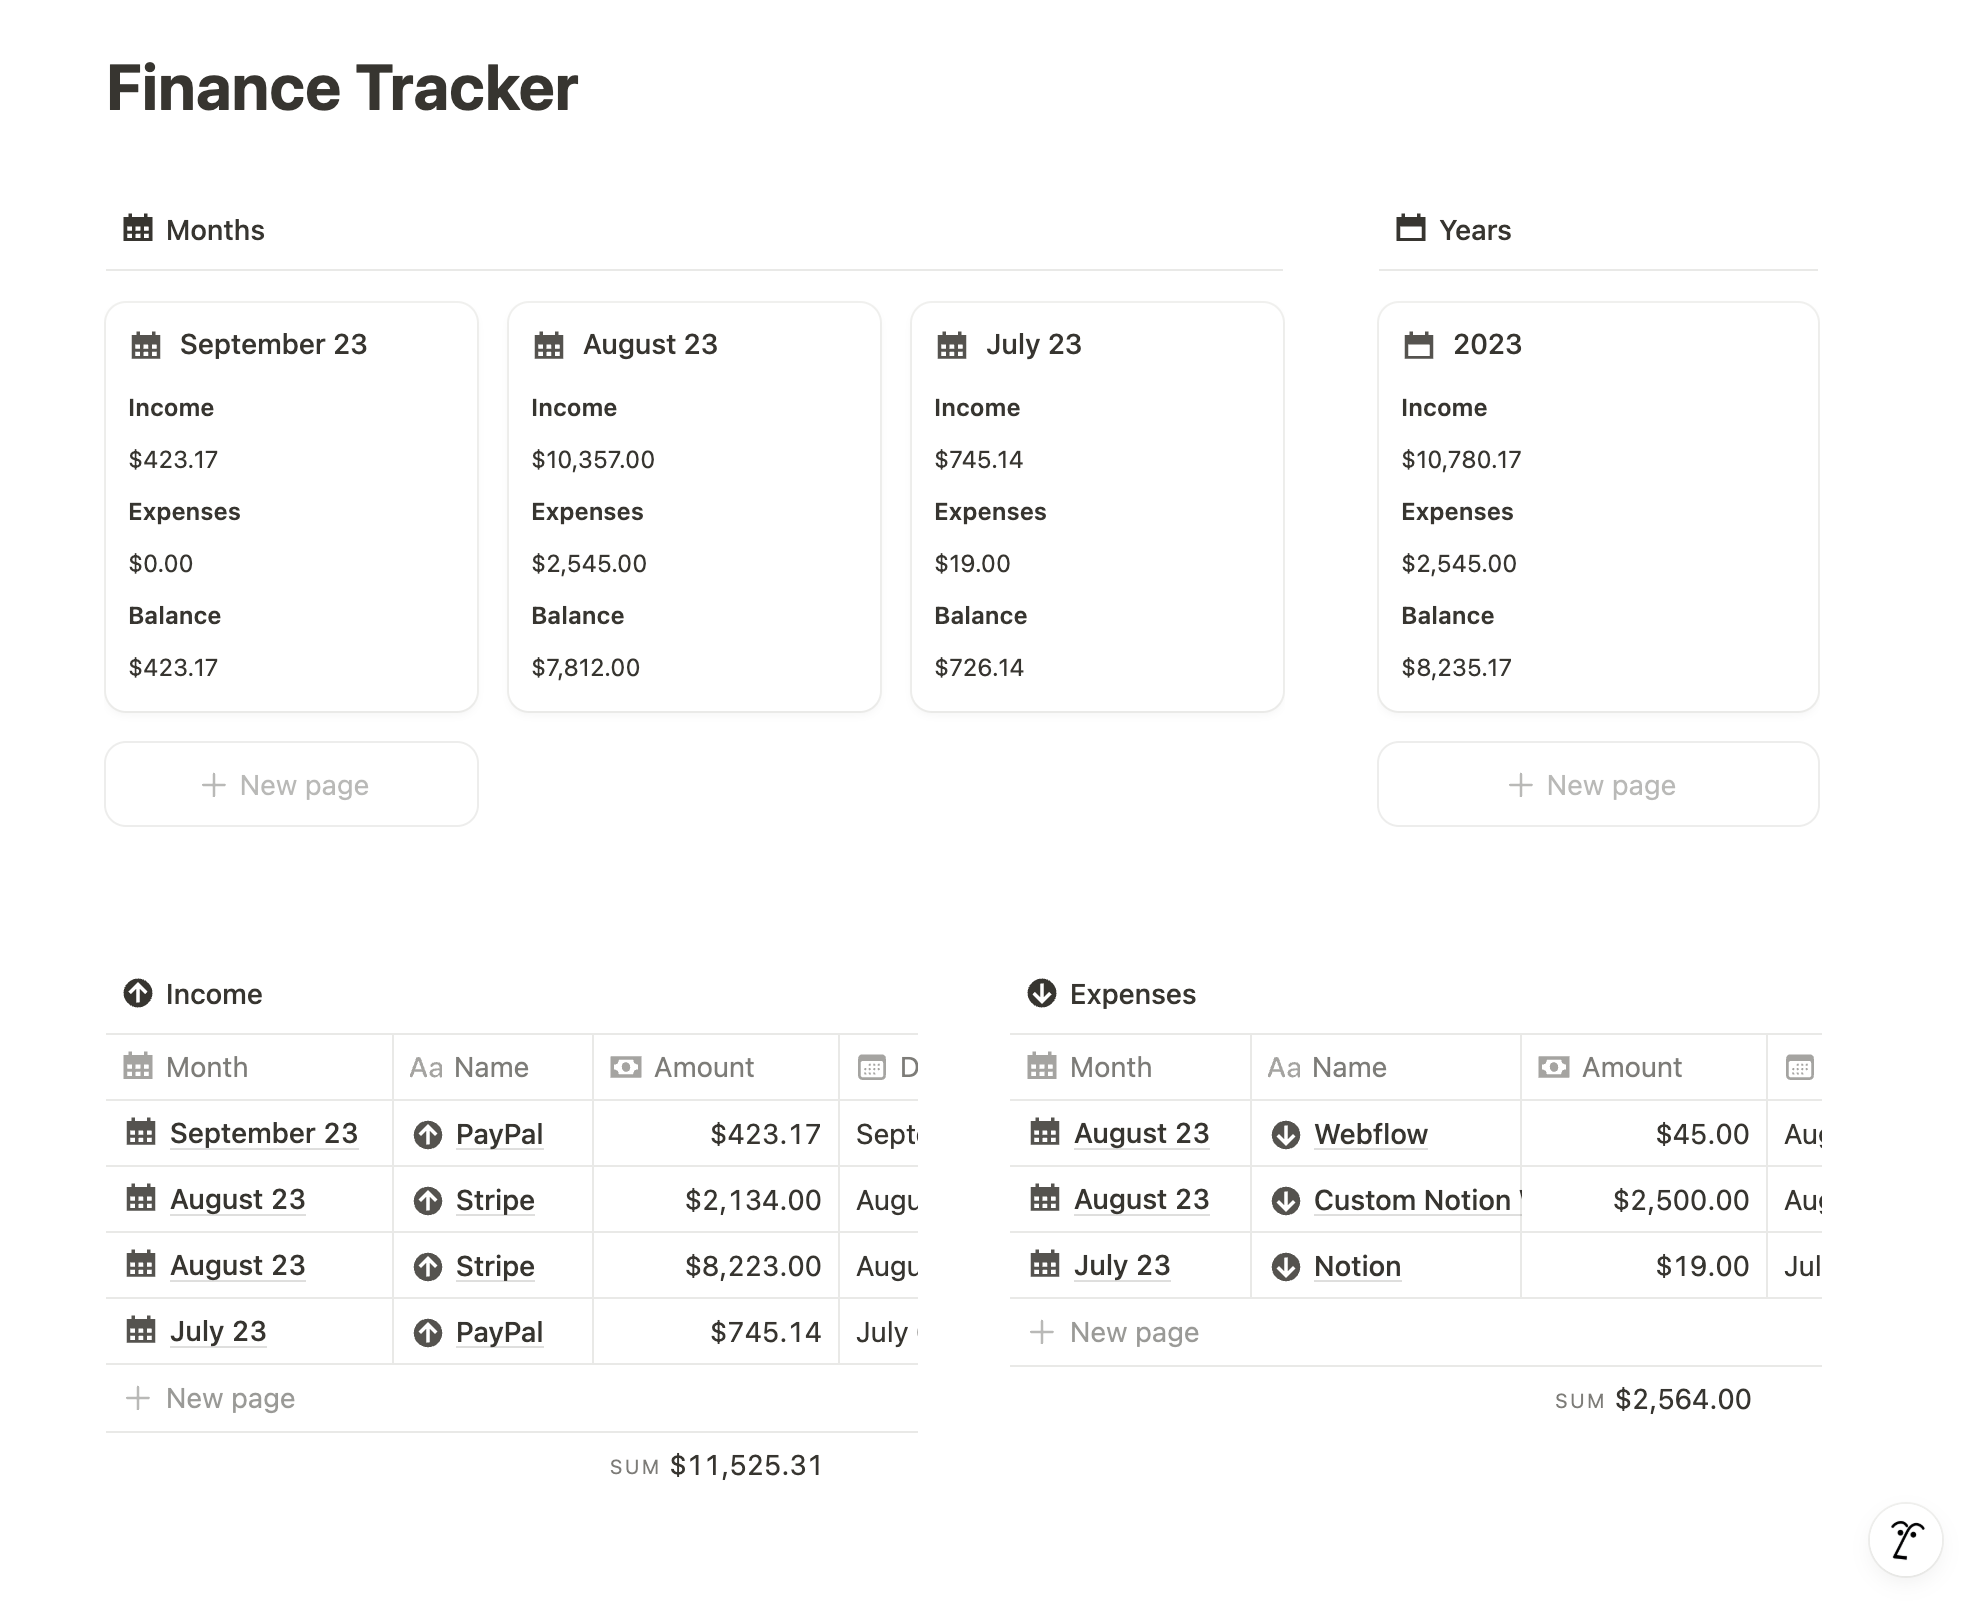The image size is (1974, 1608).
Task: Open the Amount column menu in the Expenses table
Action: 1632,1068
